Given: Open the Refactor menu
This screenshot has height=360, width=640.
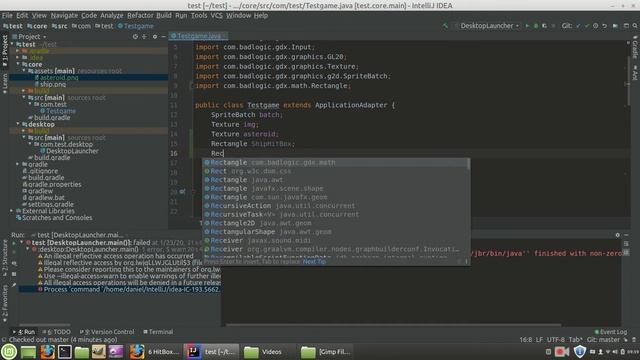Looking at the screenshot, I should tap(140, 16).
